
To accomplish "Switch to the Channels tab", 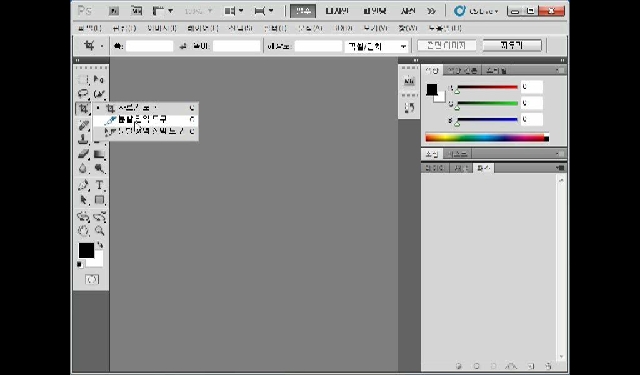I will [x=461, y=168].
